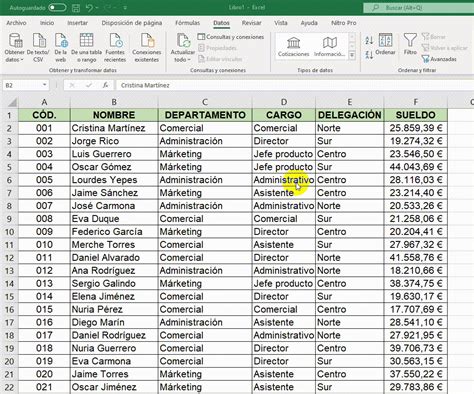Viewport: 474px width, 394px height.
Task: Click the DELEGACIÓN header cell
Action: click(350, 115)
